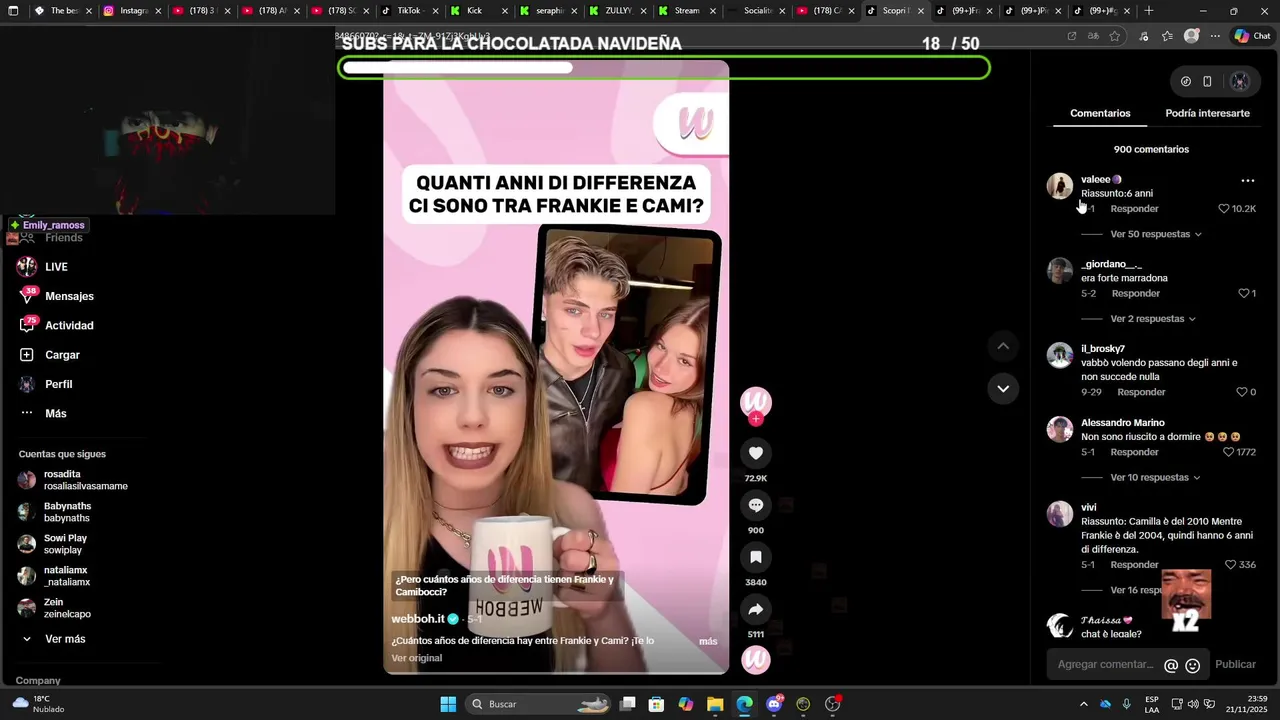Open File Explorer from taskbar
Screen dimensions: 1280x720
pyautogui.click(x=715, y=704)
